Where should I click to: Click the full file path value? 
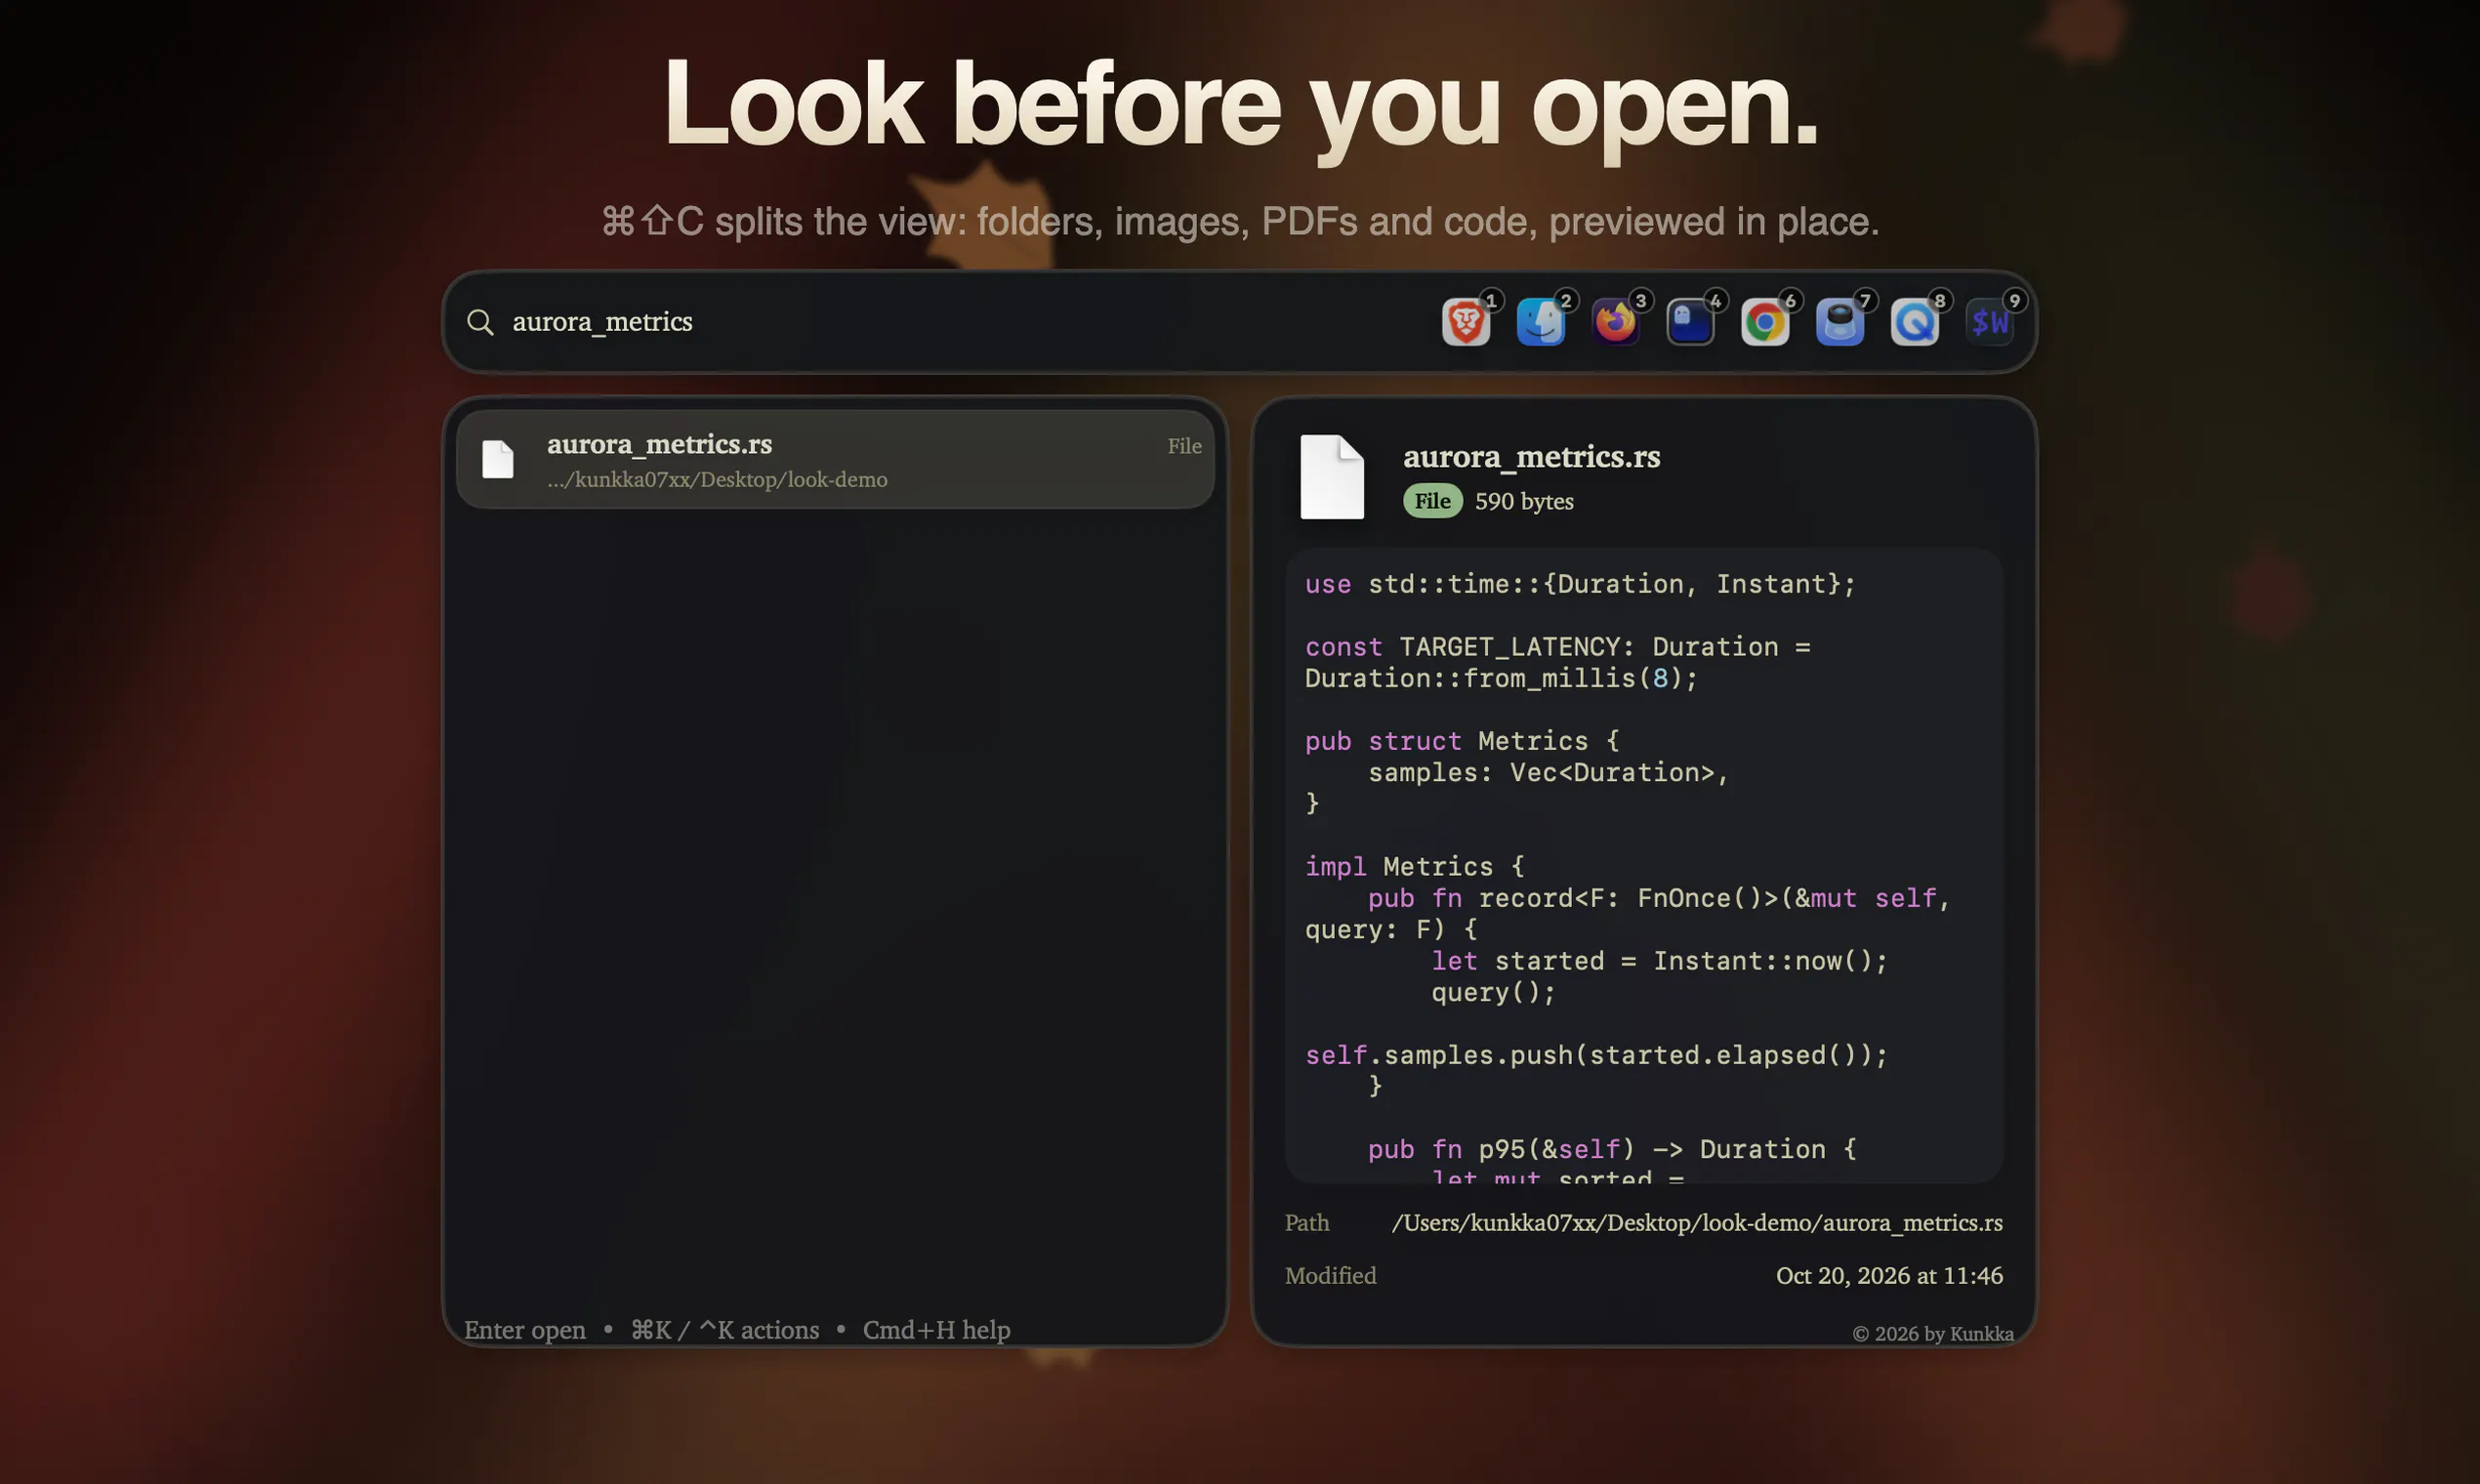1697,1222
